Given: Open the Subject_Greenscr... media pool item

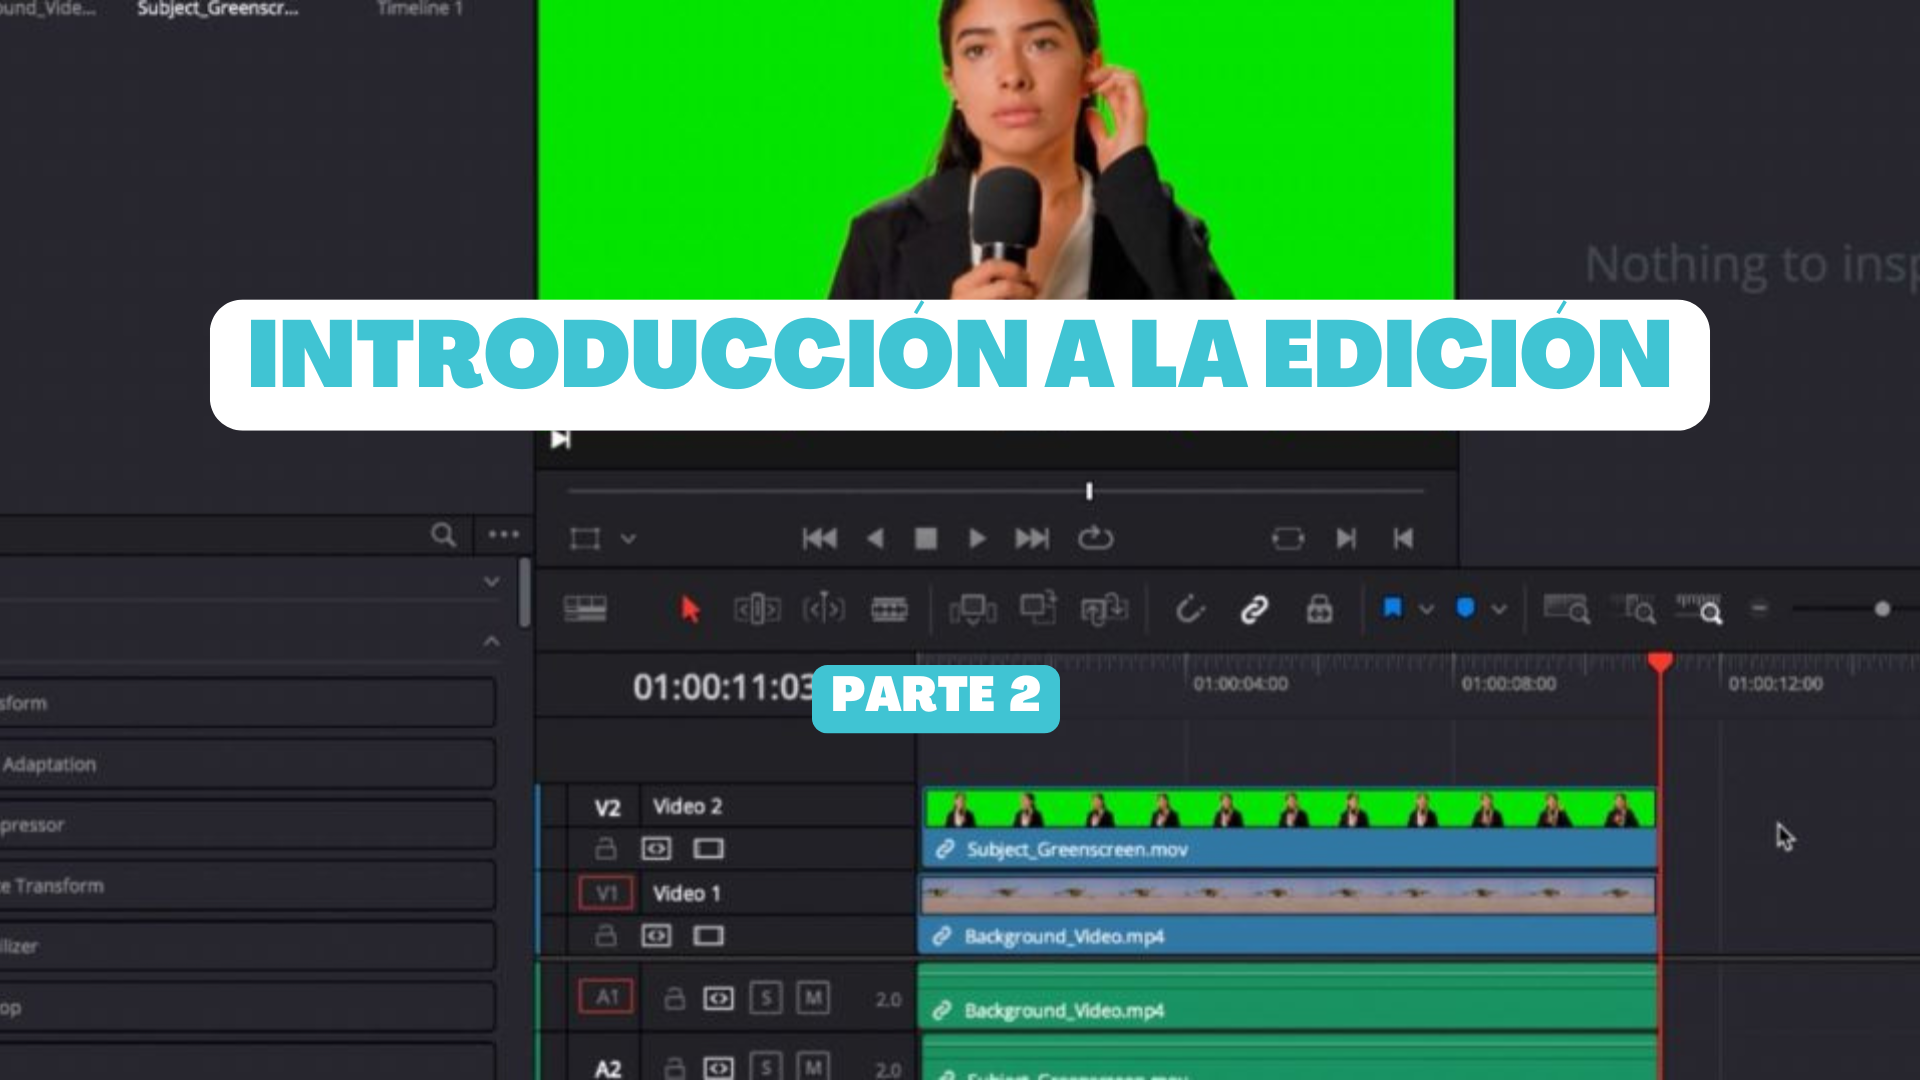Looking at the screenshot, I should click(217, 9).
